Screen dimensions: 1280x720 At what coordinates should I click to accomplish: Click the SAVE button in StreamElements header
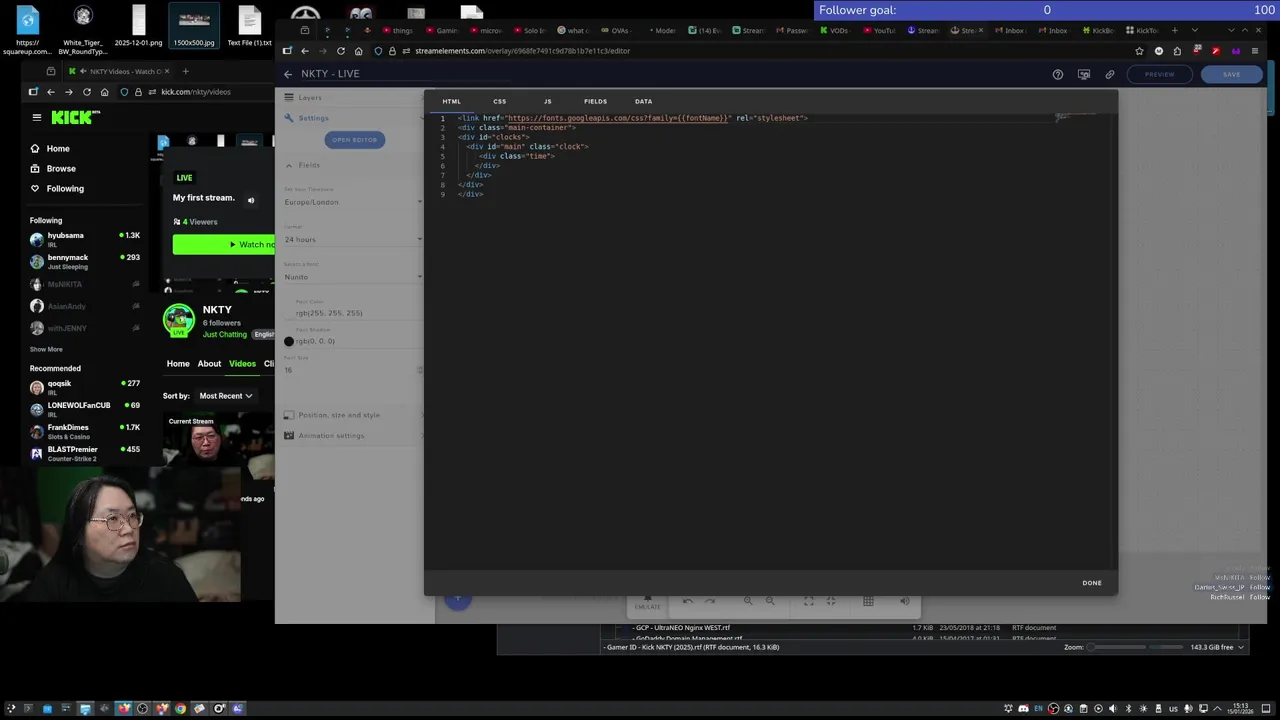pos(1231,74)
